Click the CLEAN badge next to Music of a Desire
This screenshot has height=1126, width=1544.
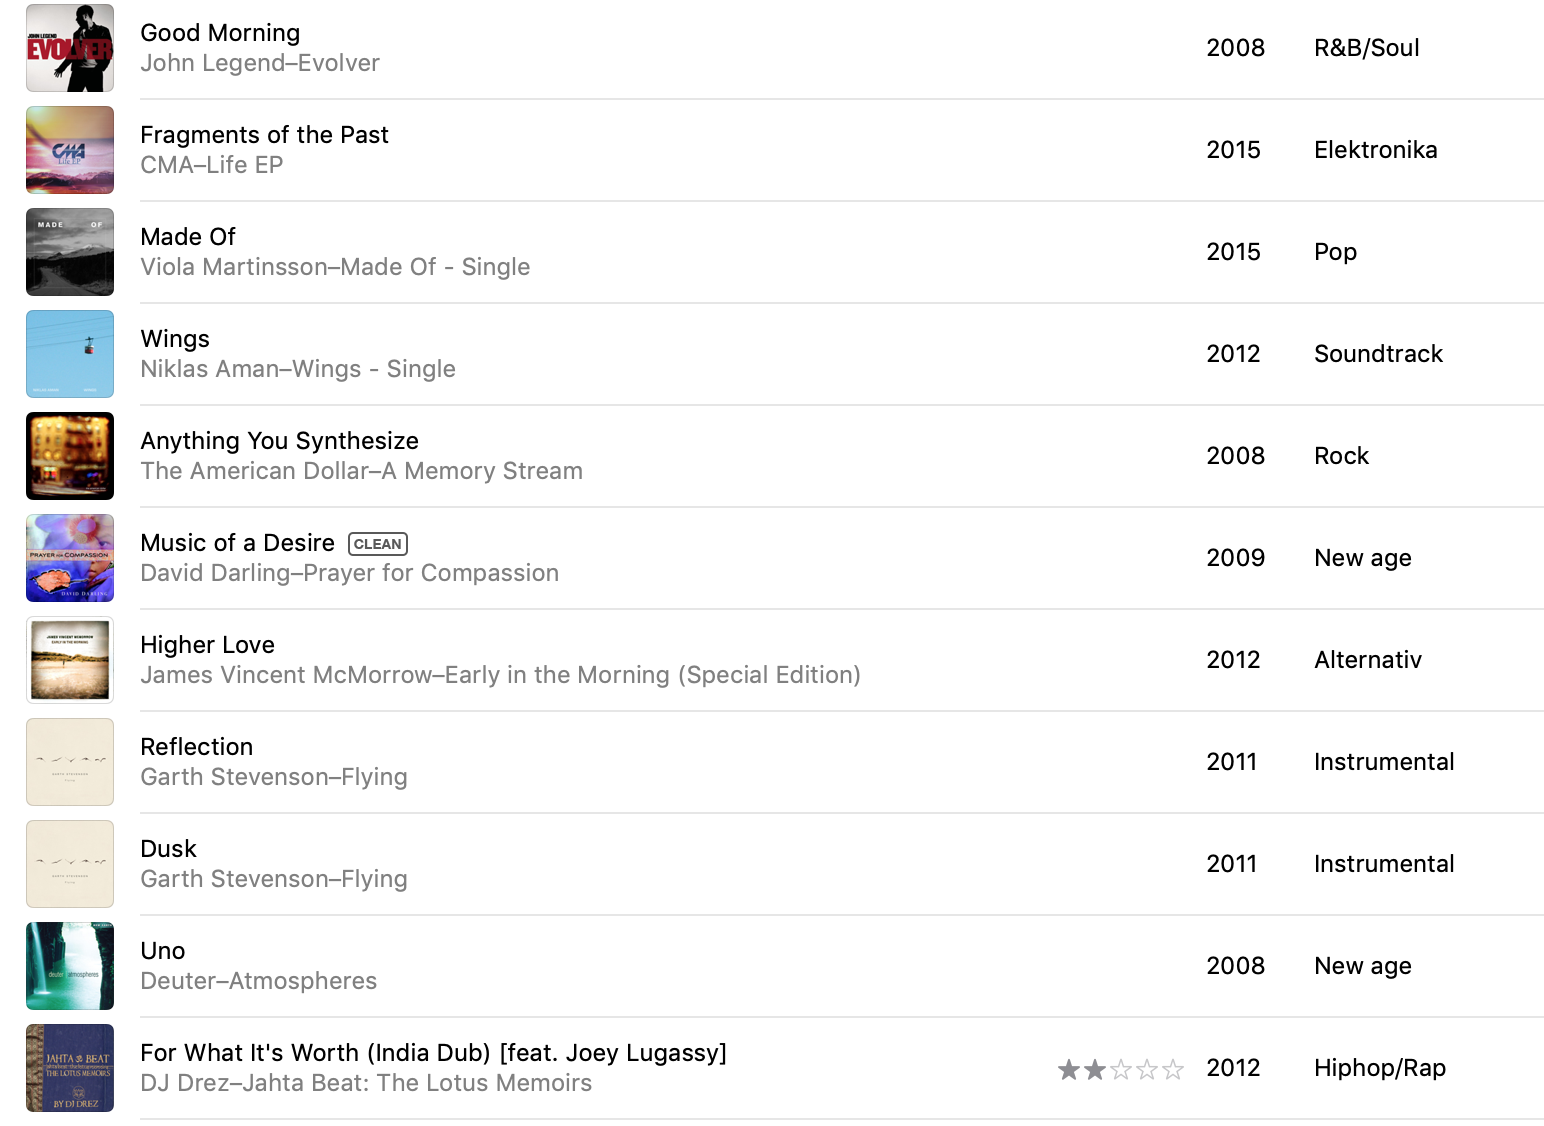click(378, 544)
